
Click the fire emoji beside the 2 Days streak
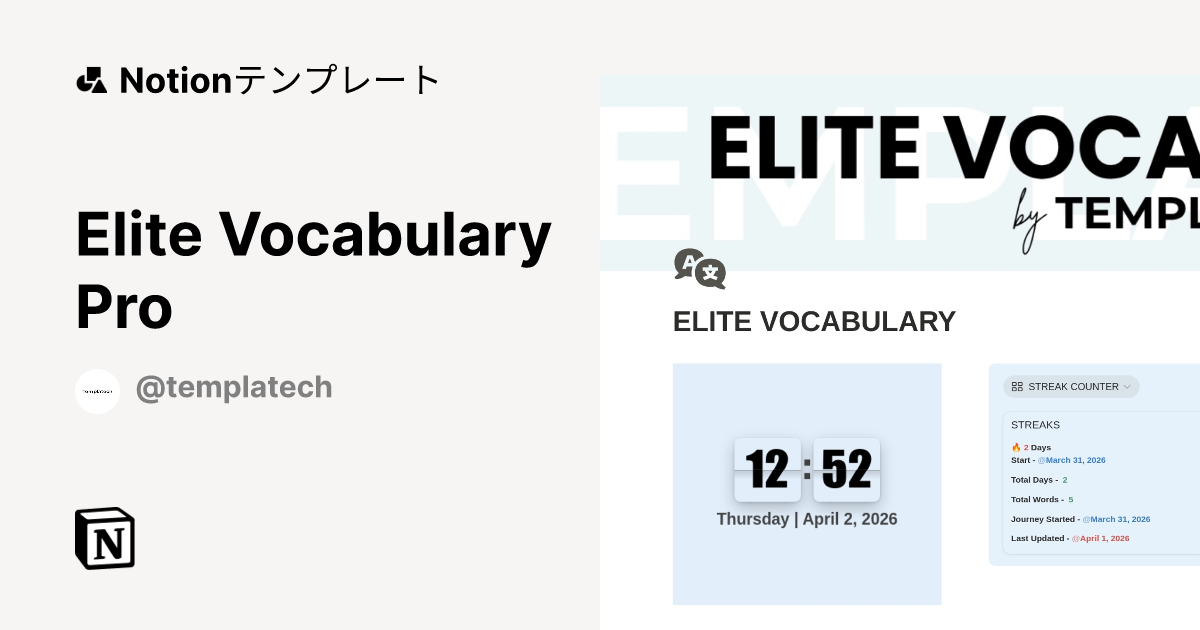[1014, 447]
